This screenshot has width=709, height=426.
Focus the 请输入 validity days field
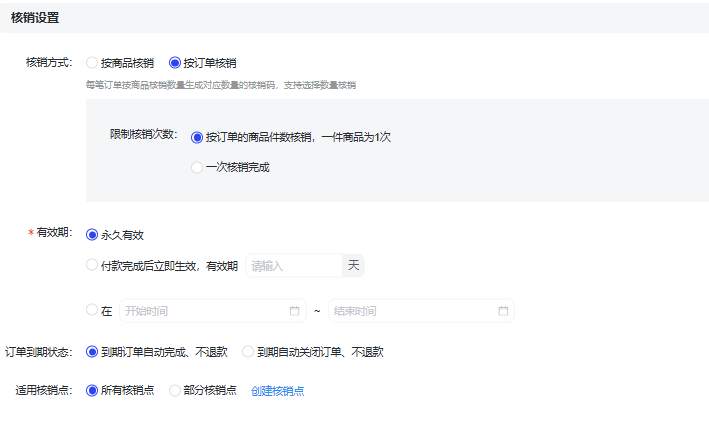click(x=292, y=265)
